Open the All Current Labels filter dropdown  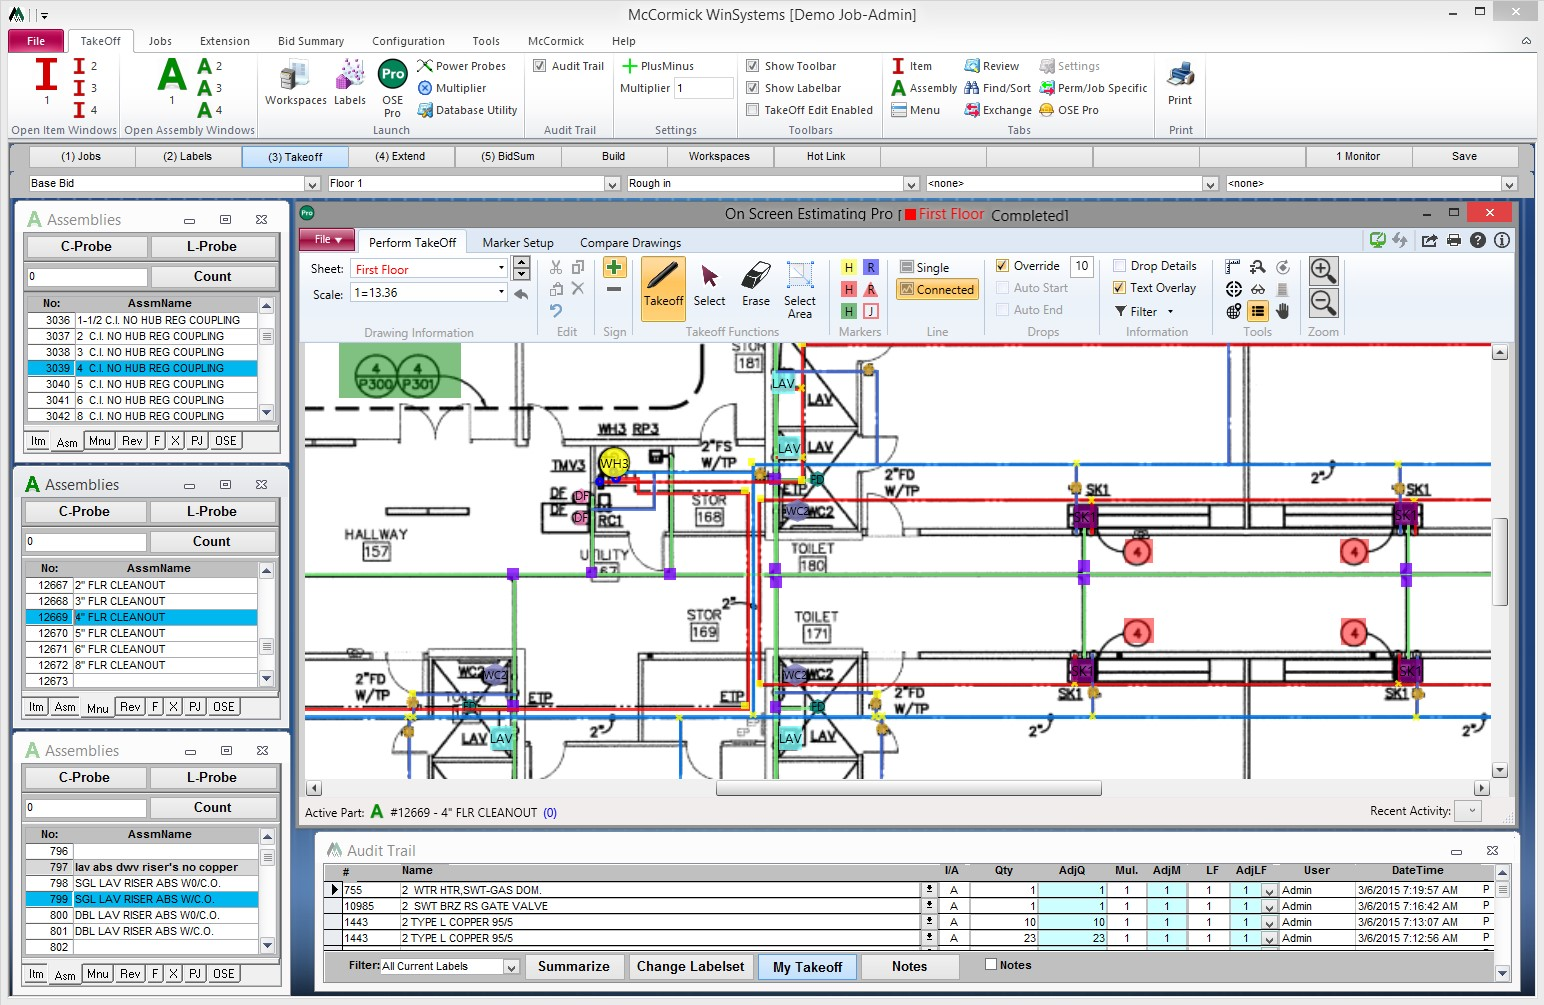[511, 967]
